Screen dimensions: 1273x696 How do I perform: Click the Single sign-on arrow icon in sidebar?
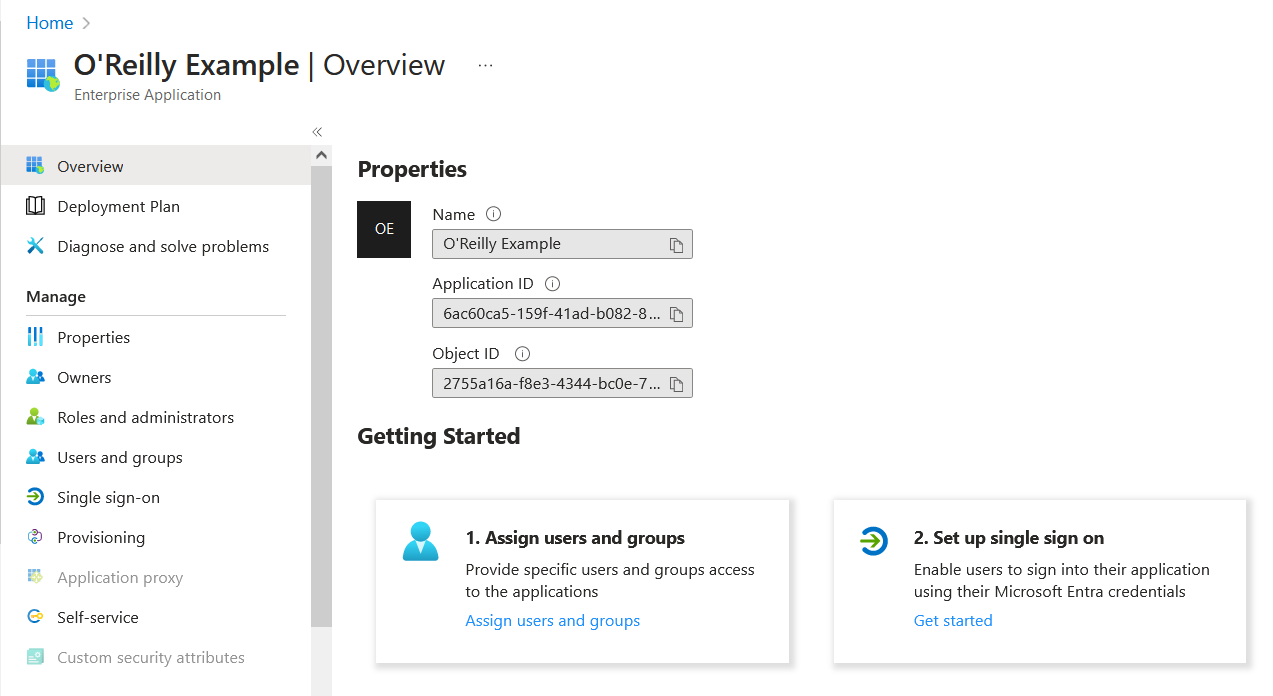35,497
